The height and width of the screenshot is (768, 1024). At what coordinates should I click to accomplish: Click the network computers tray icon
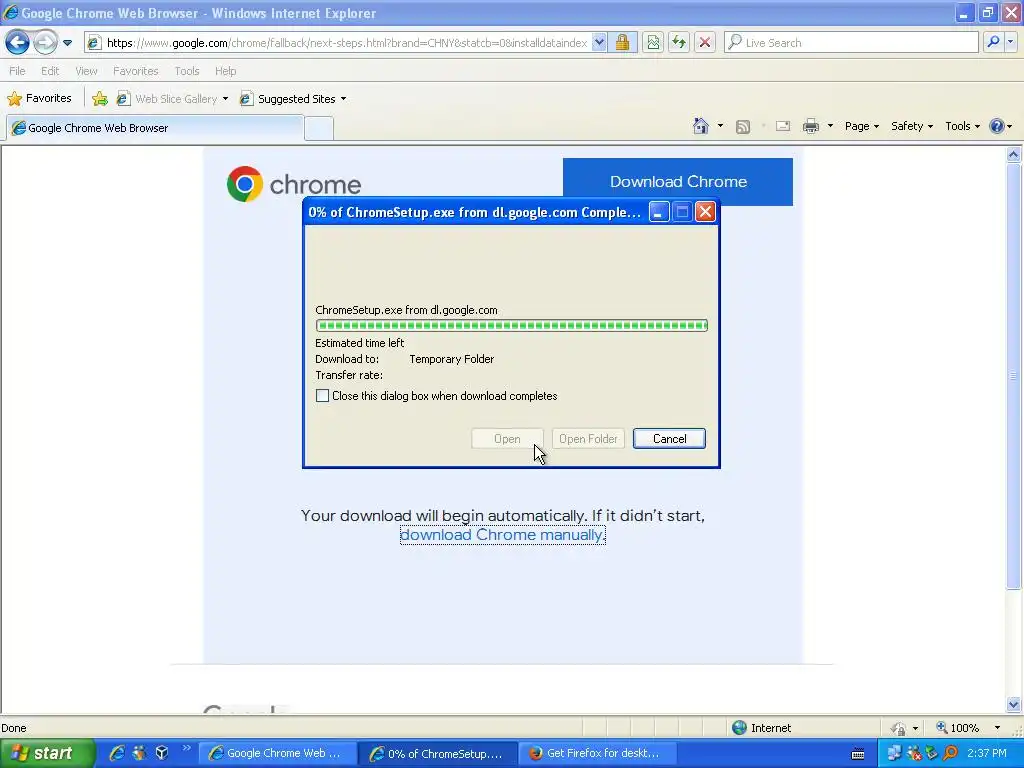click(x=894, y=753)
